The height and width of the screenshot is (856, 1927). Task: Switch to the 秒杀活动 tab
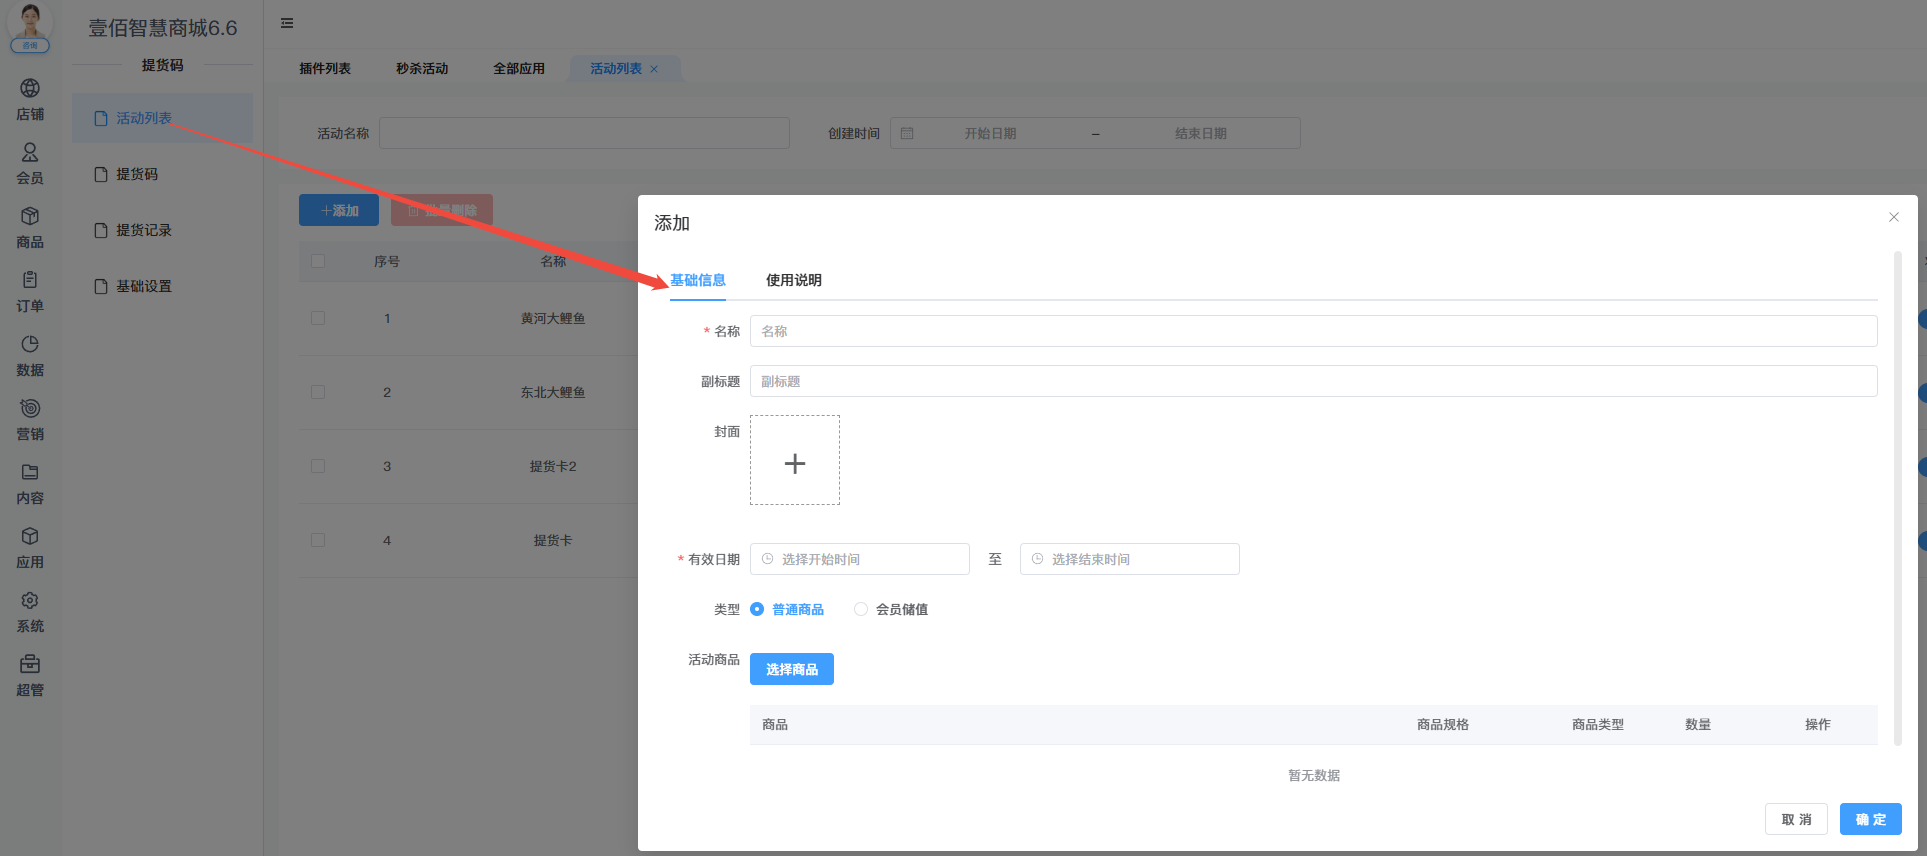point(422,69)
